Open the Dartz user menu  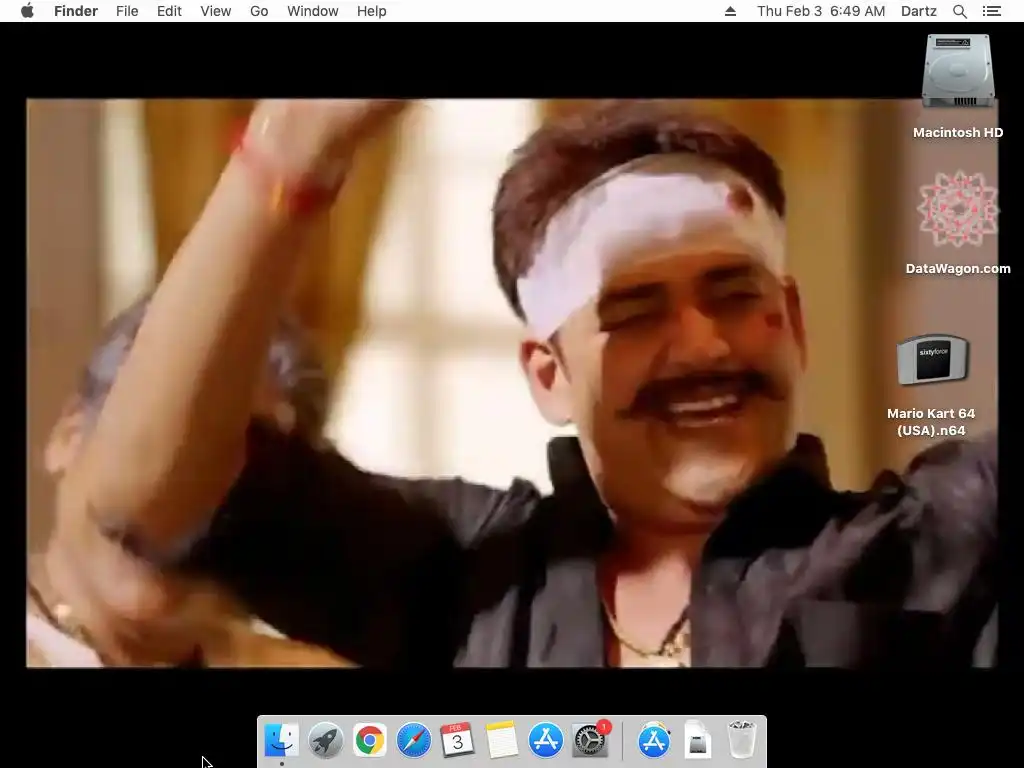pos(919,11)
